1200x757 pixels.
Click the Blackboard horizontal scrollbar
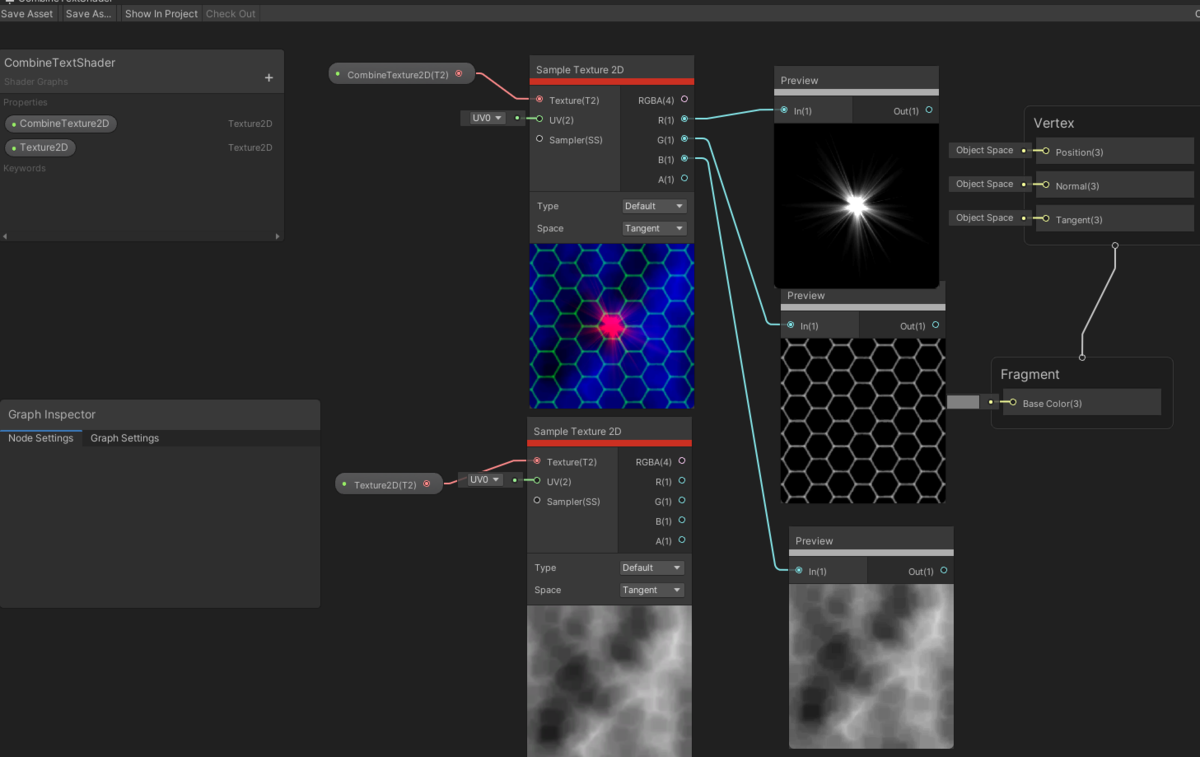[x=142, y=236]
